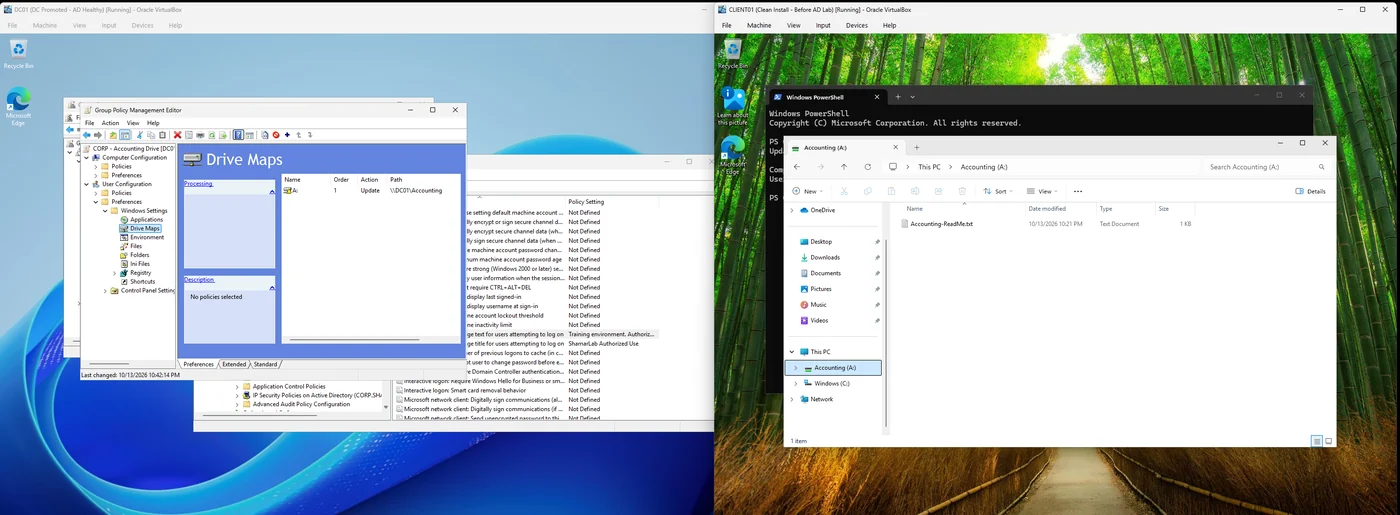Viewport: 1400px width, 515px height.
Task: Select Downloads in Explorer quick access
Action: (825, 257)
